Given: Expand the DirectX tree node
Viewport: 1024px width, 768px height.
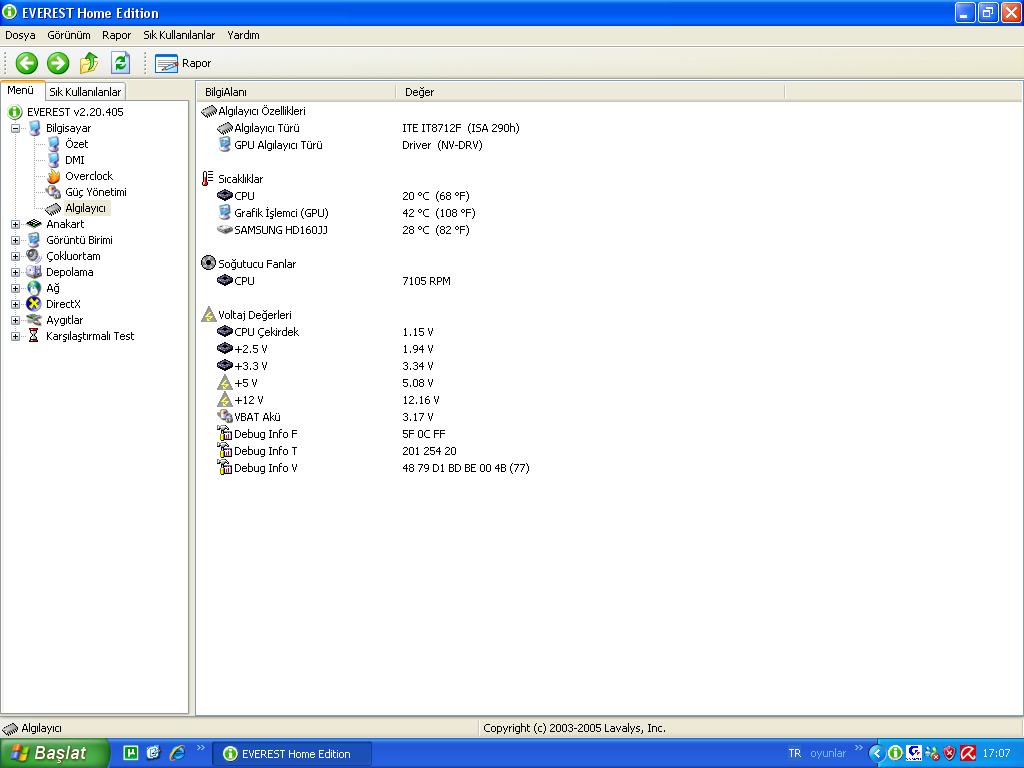Looking at the screenshot, I should click(x=15, y=304).
